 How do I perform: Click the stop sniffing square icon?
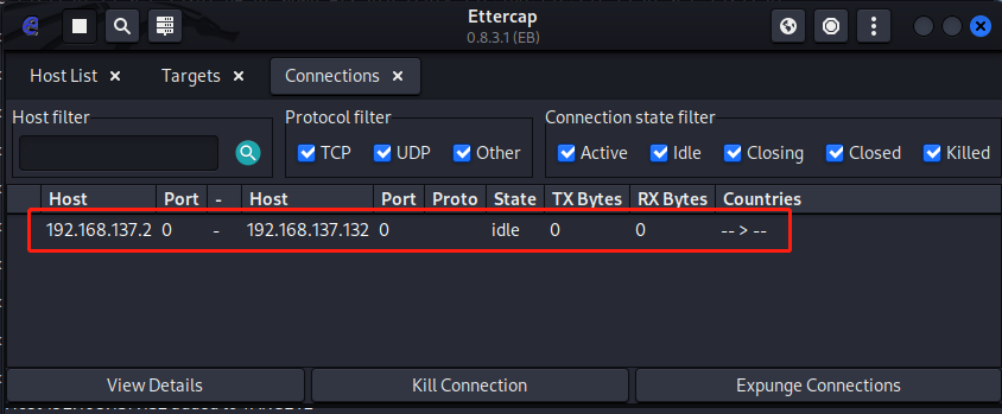coord(79,27)
